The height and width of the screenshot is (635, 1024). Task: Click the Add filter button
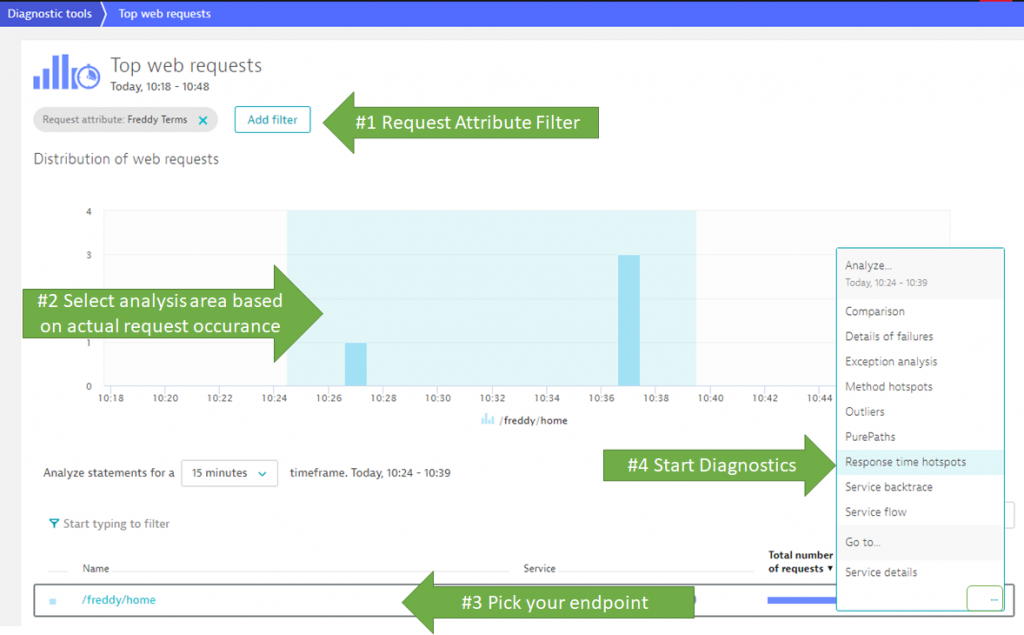(x=272, y=120)
